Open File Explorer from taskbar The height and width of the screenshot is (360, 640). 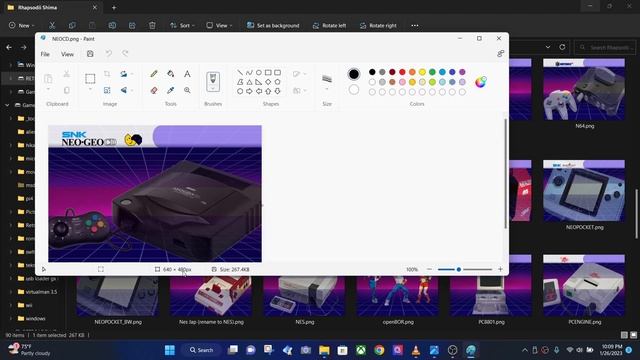pos(324,350)
